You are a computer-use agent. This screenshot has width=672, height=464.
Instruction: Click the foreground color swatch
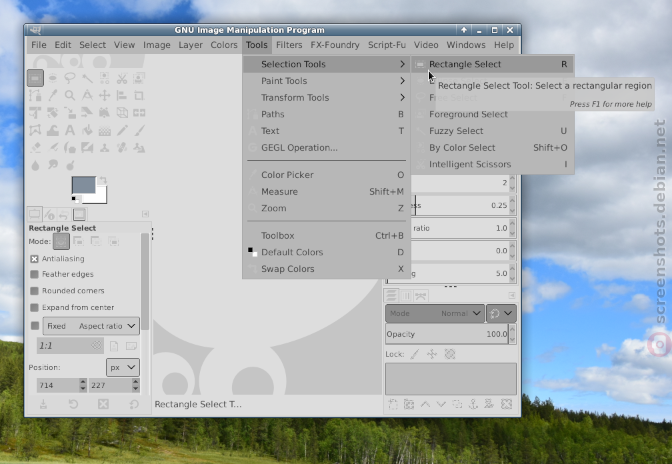tap(84, 185)
